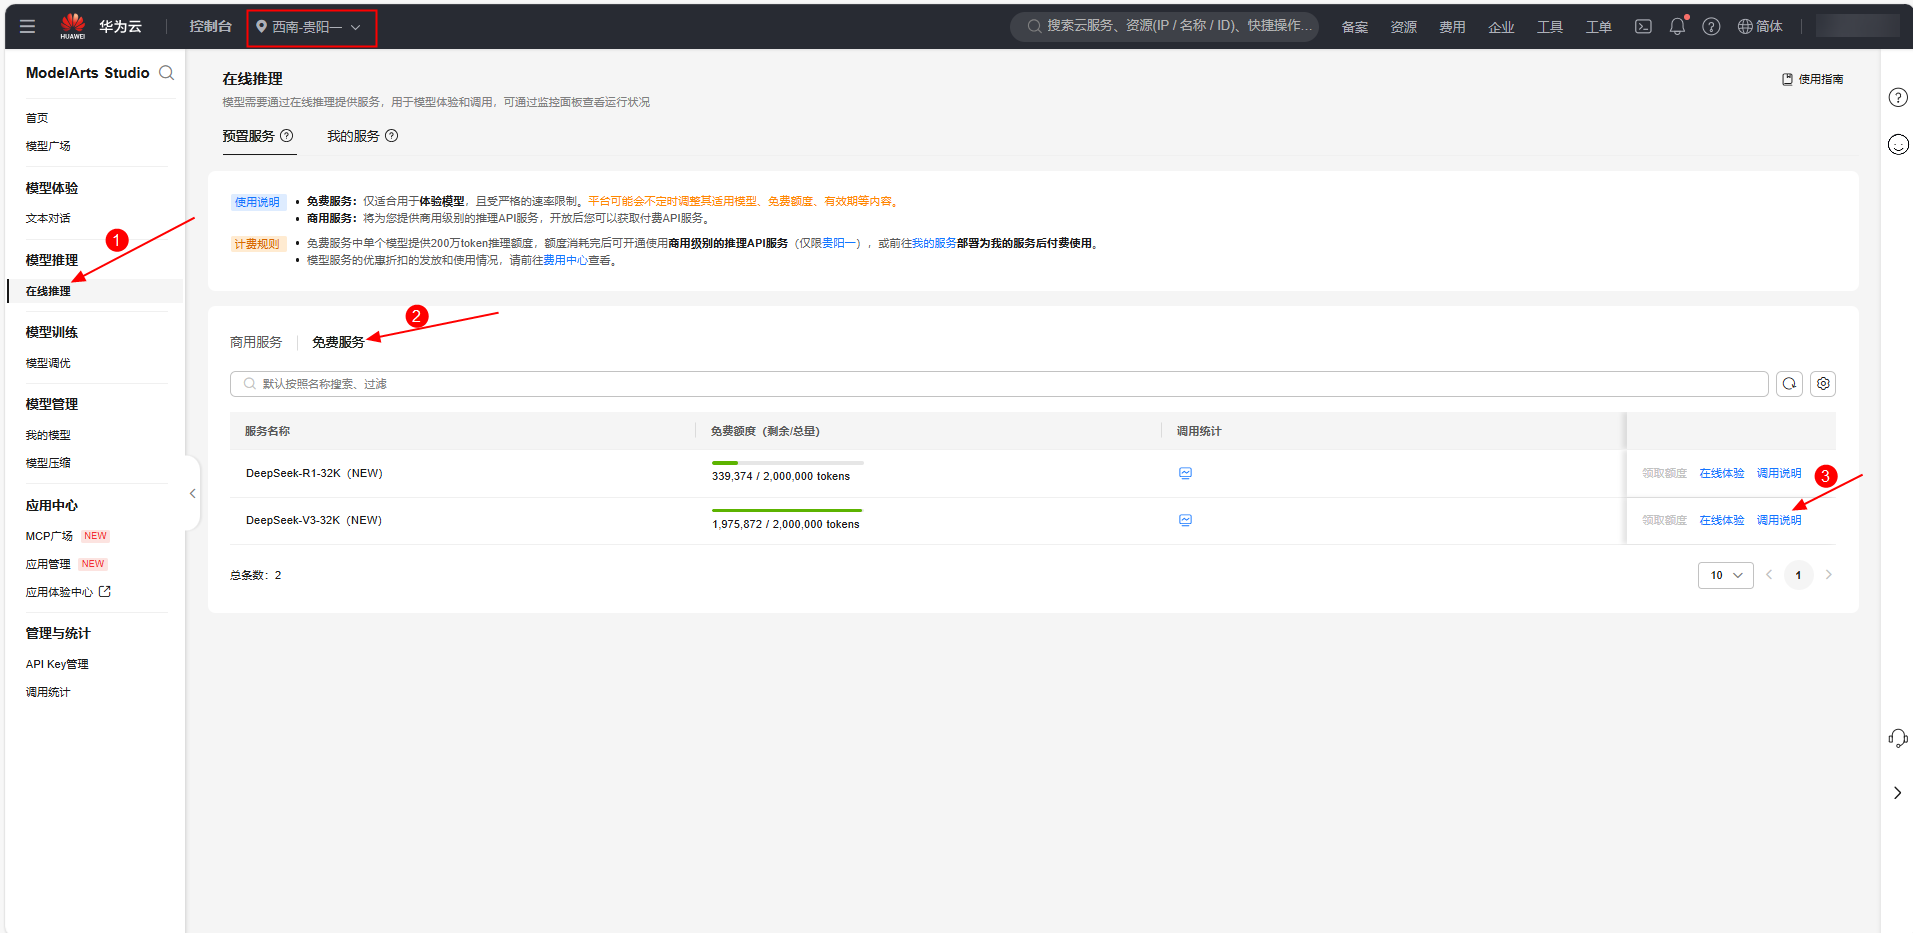This screenshot has width=1913, height=933.
Task: Open the customer service headset icon
Action: tap(1898, 739)
